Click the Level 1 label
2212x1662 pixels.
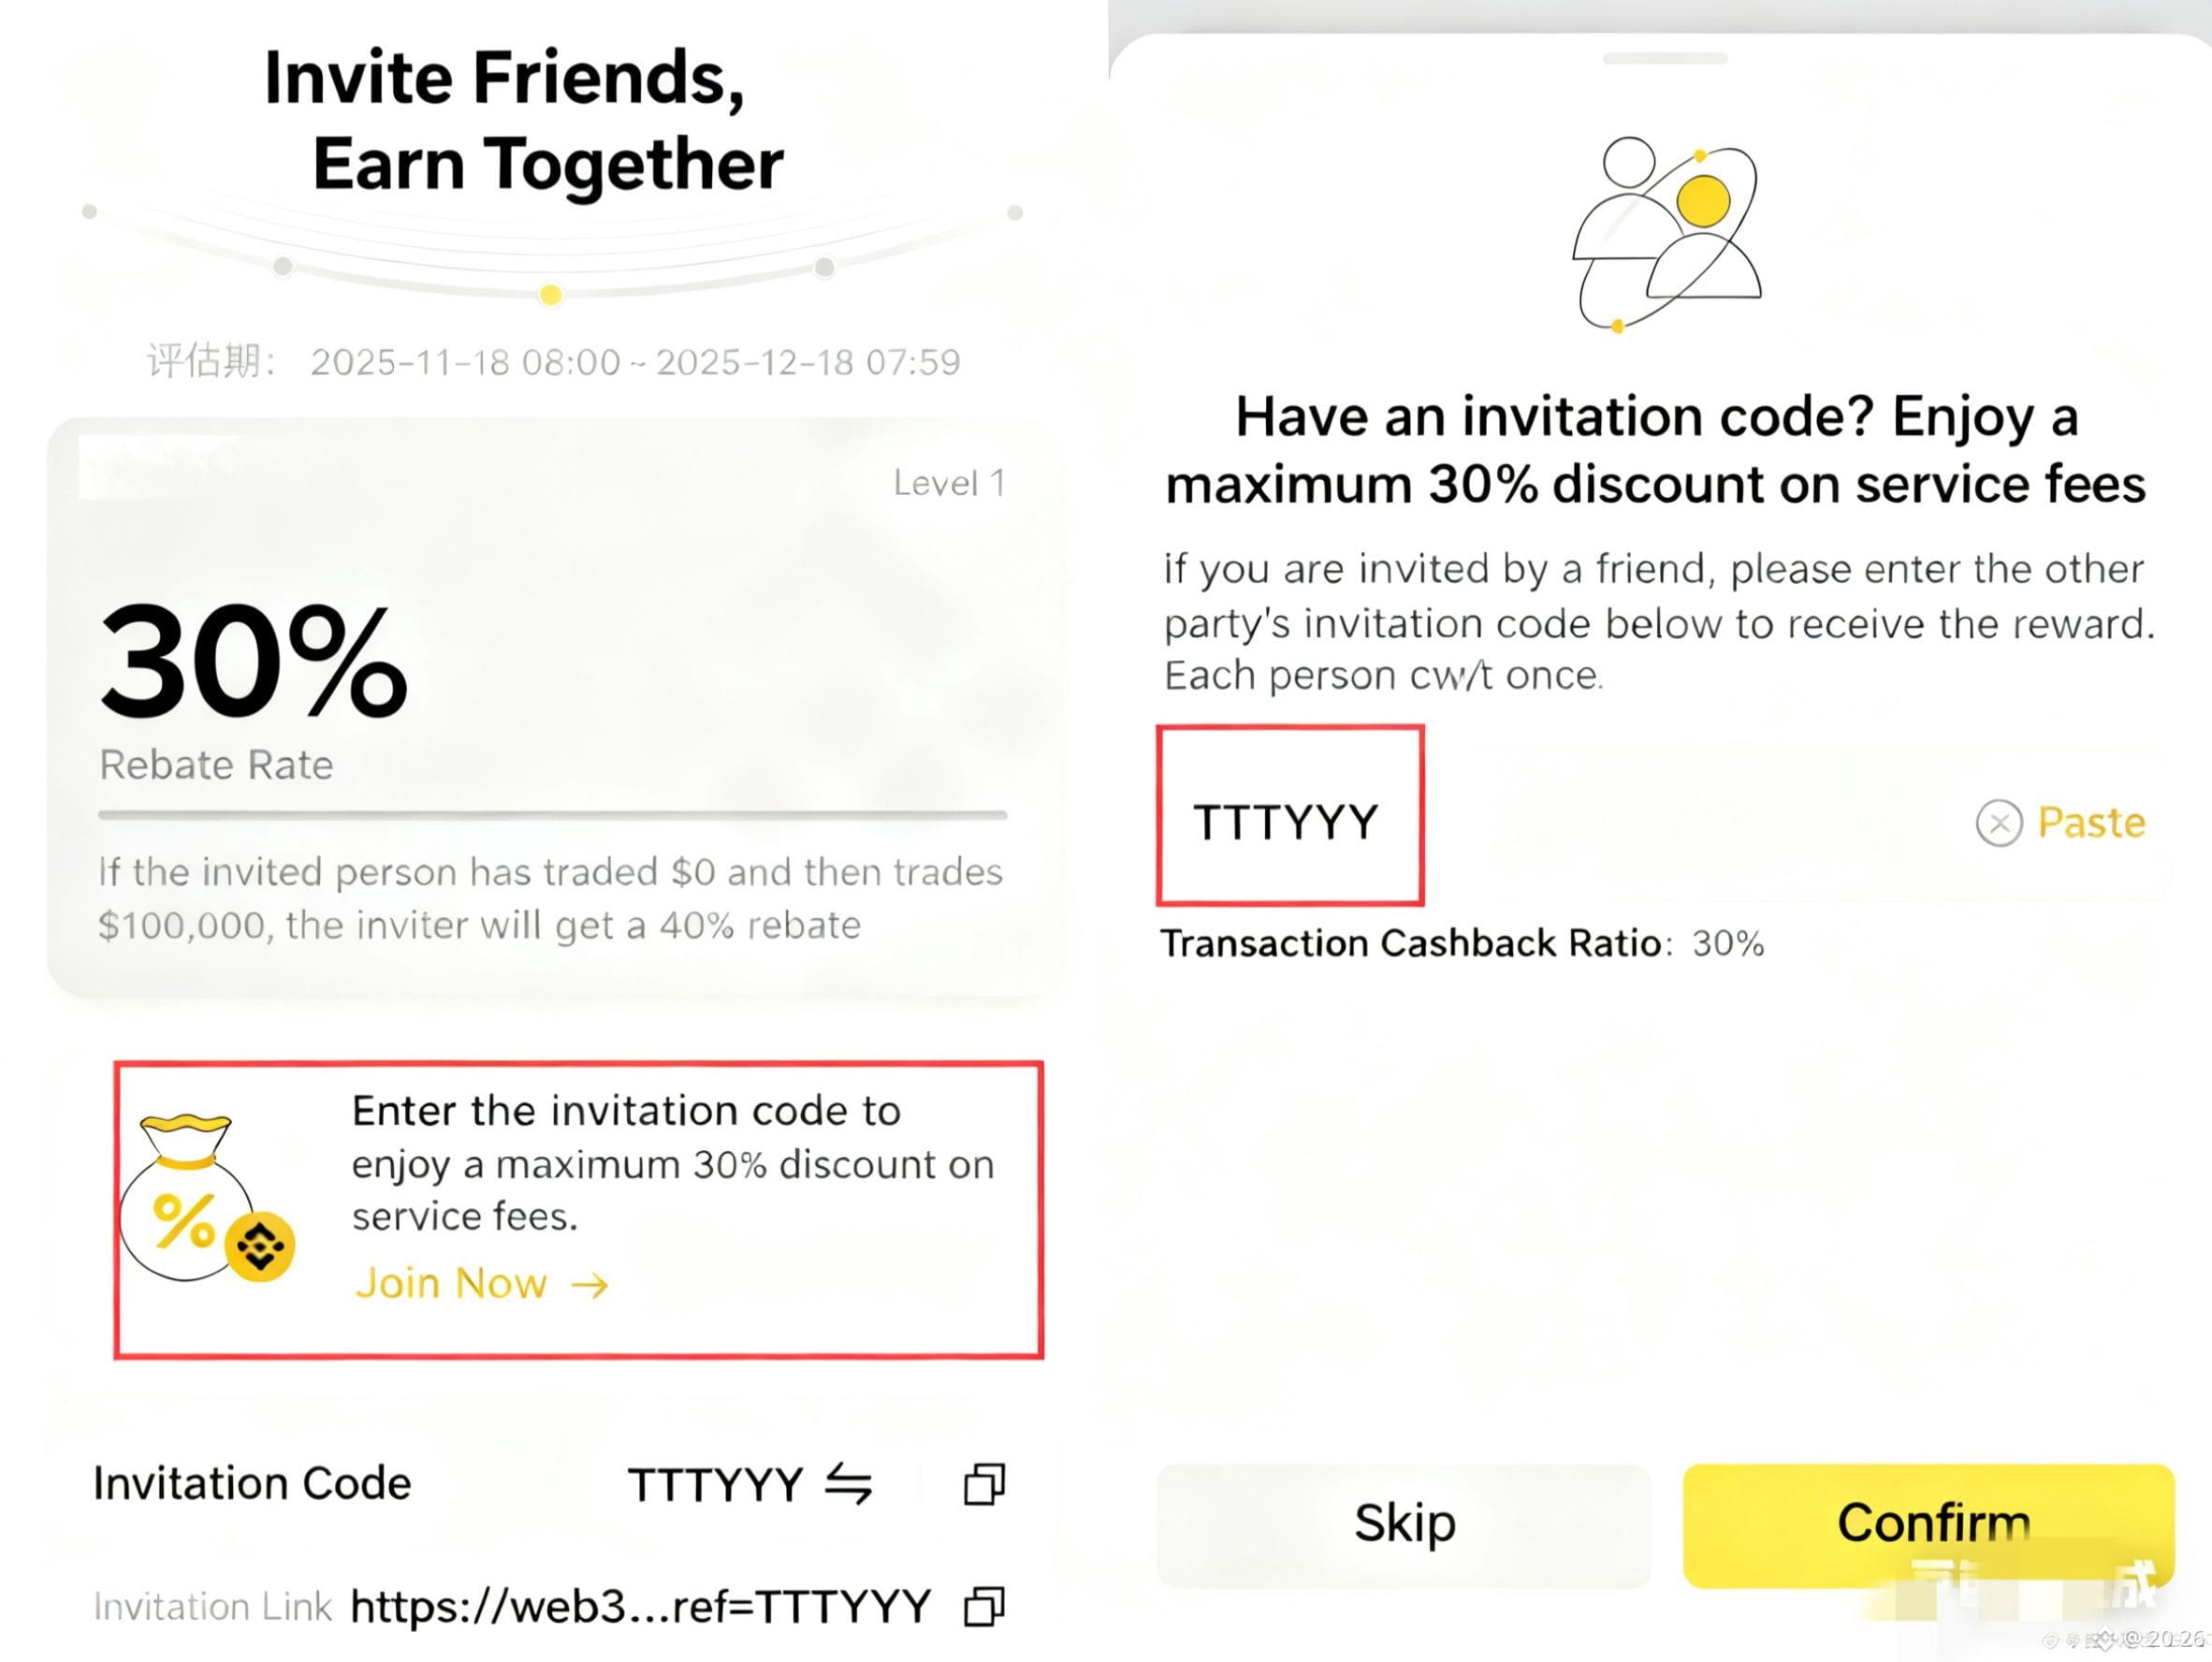[x=948, y=484]
